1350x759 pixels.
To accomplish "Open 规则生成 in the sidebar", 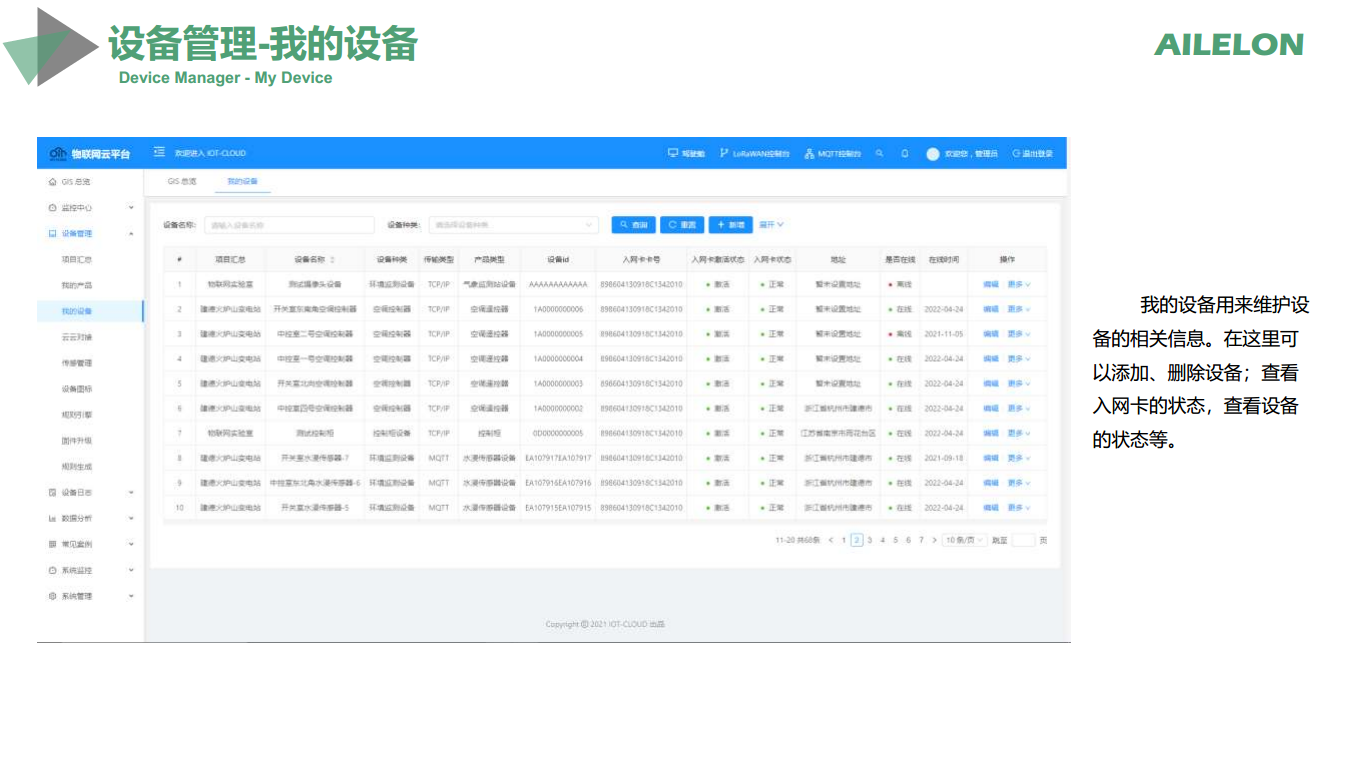I will [77, 467].
